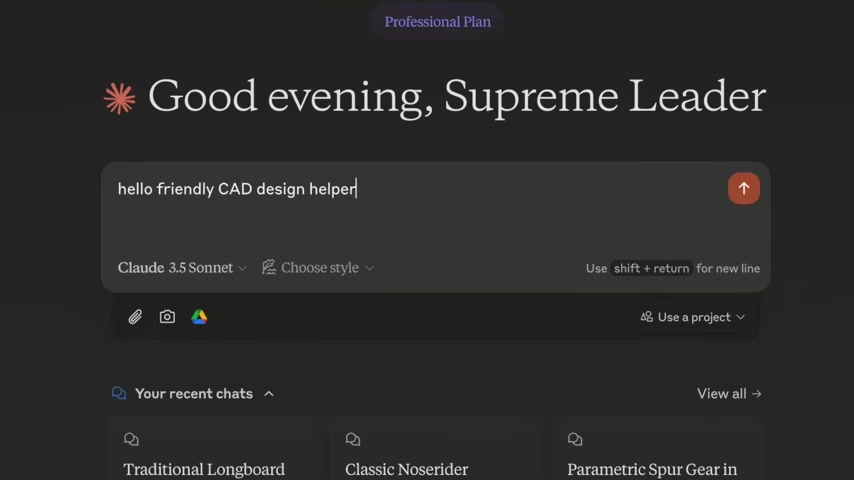Click the Google Drive icon

tap(199, 317)
